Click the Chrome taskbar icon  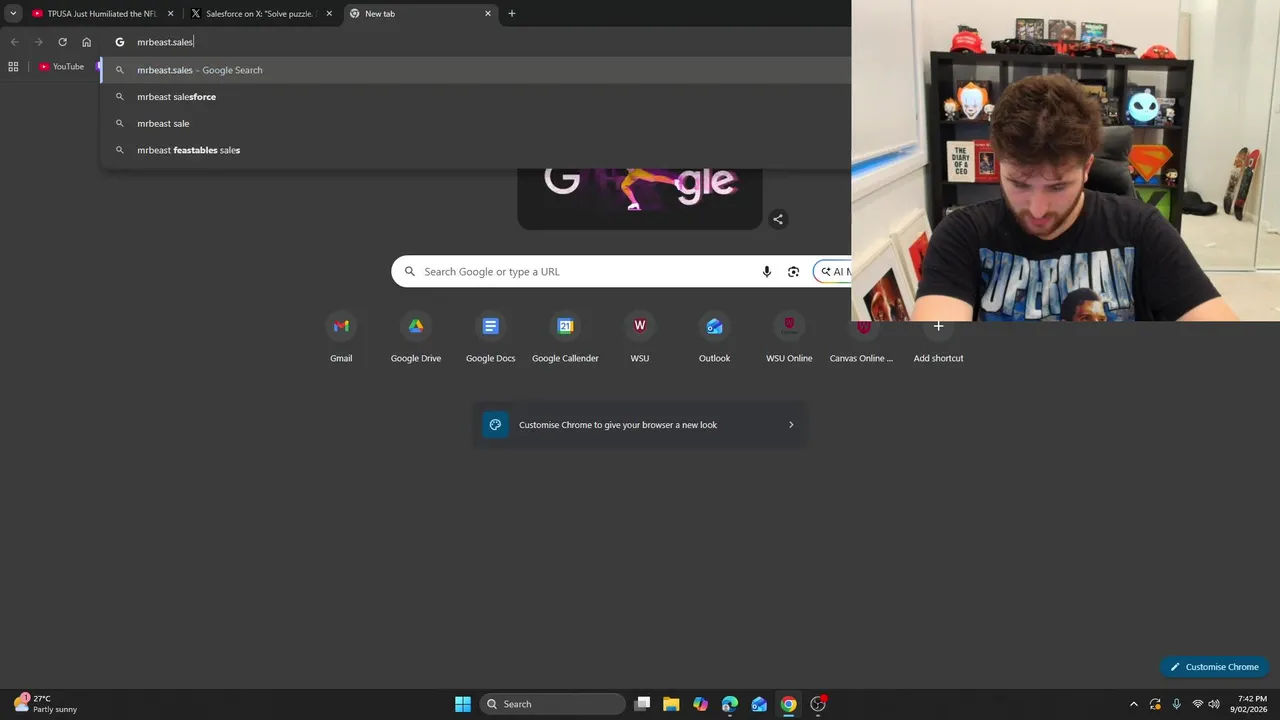(x=789, y=704)
